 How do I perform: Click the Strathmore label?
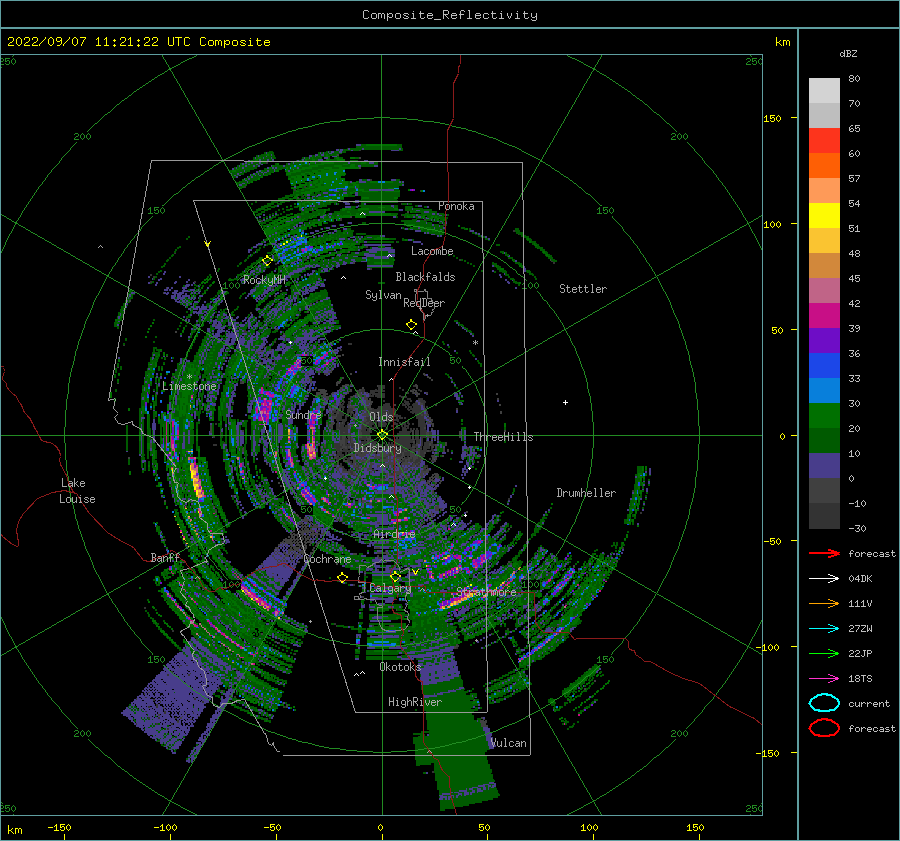(x=486, y=592)
